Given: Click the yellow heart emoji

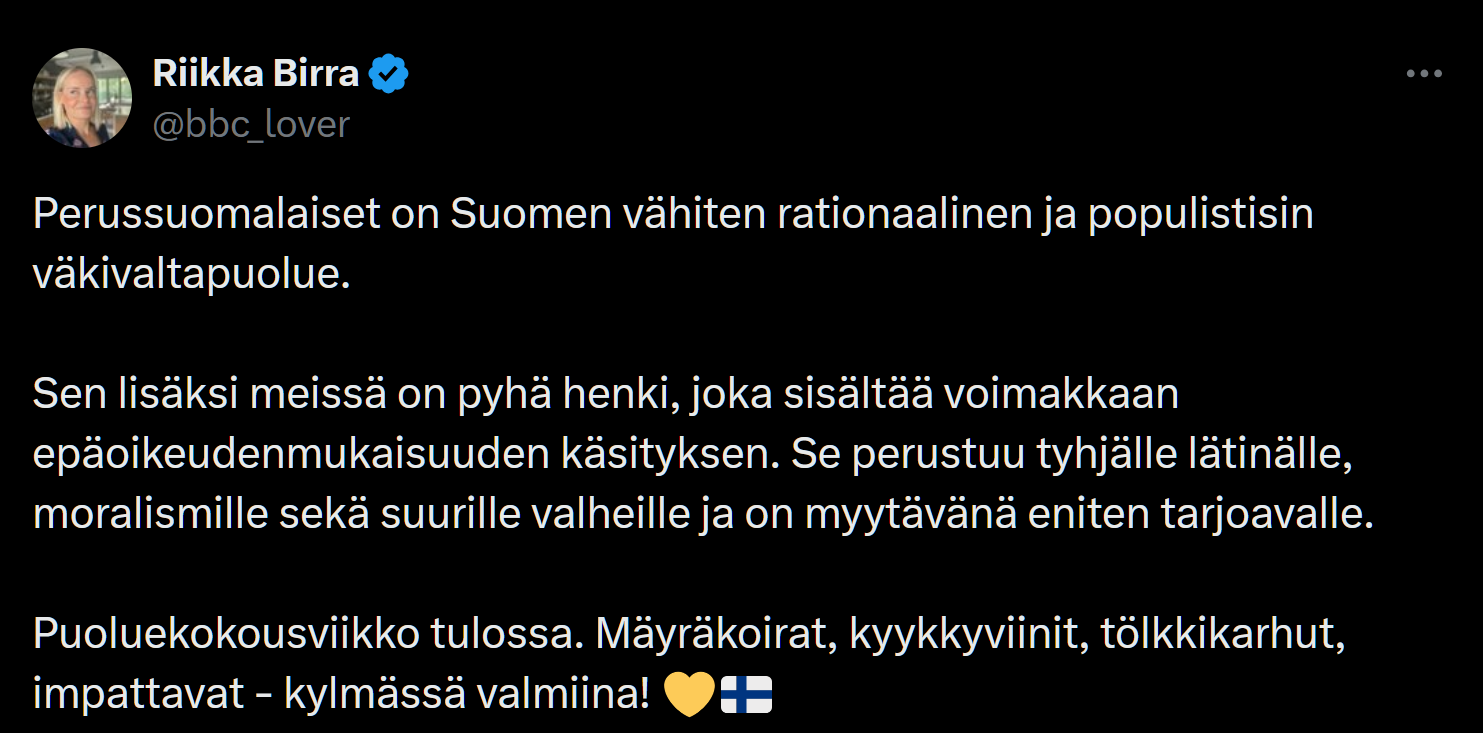Looking at the screenshot, I should point(688,694).
